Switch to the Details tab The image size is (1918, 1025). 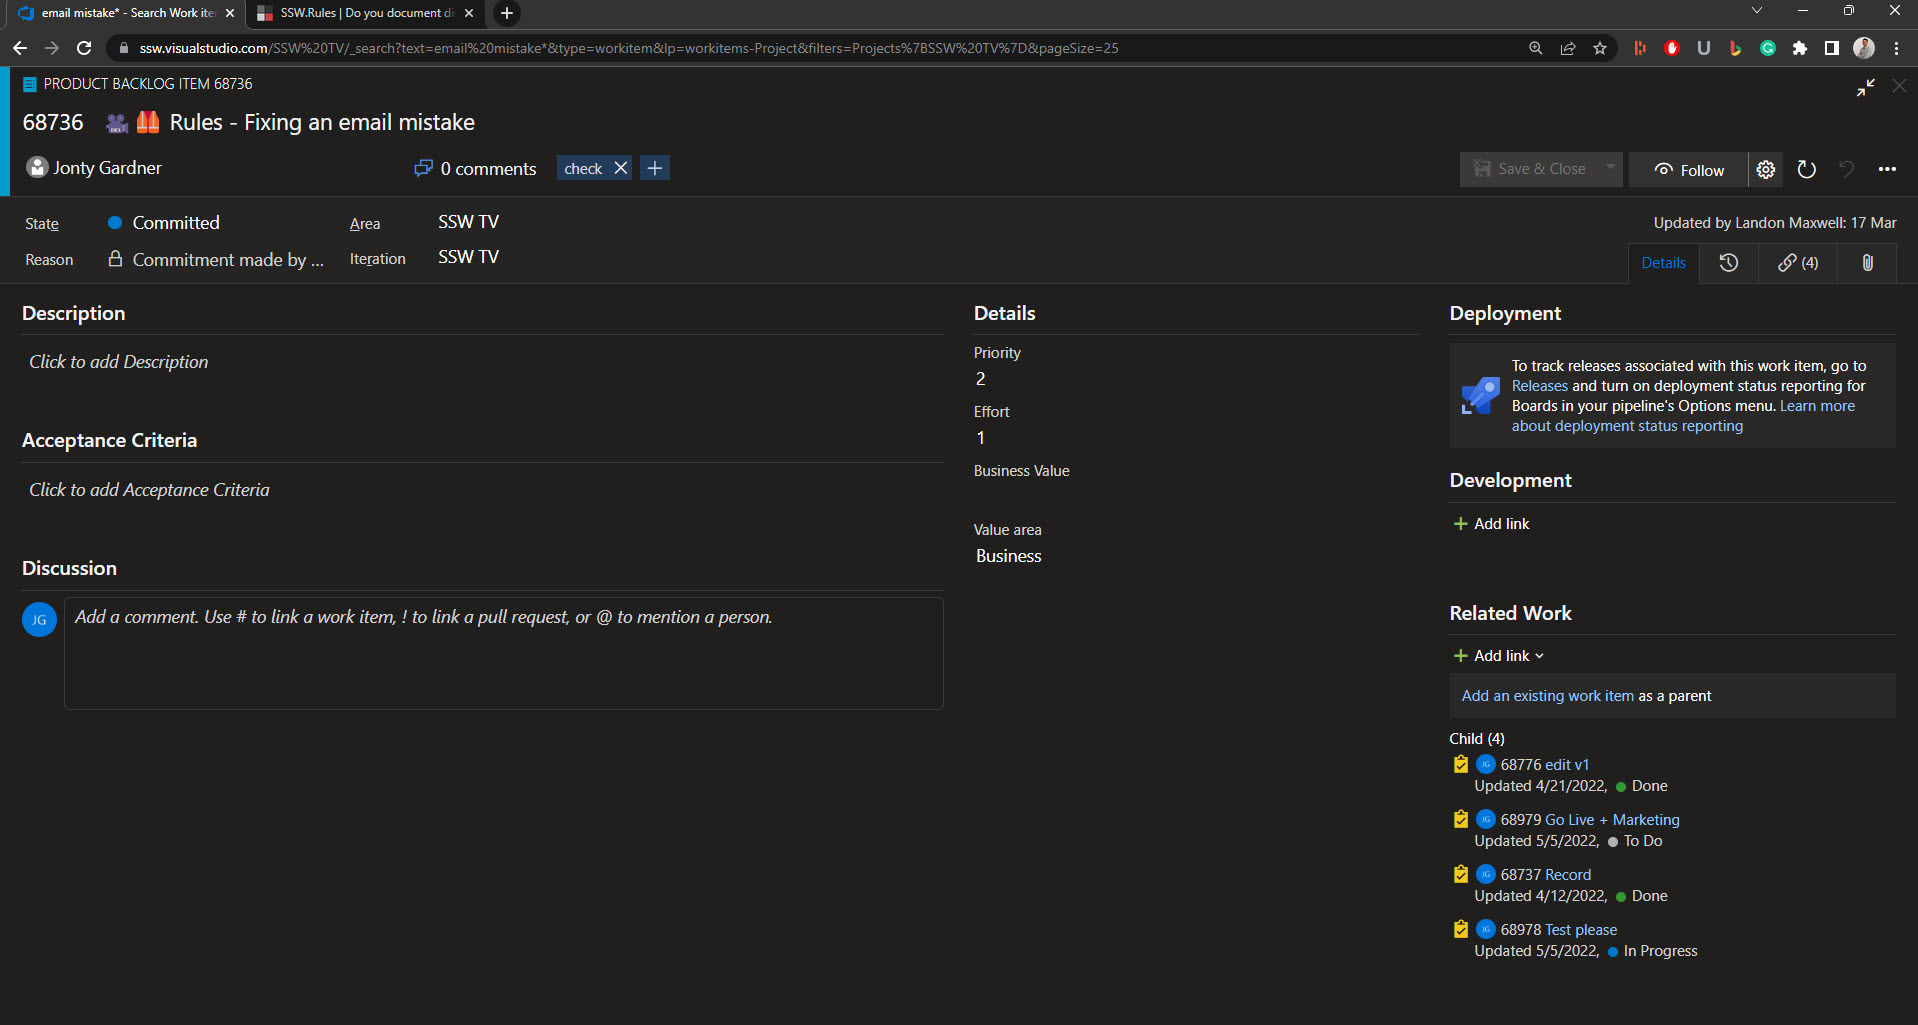(1663, 263)
